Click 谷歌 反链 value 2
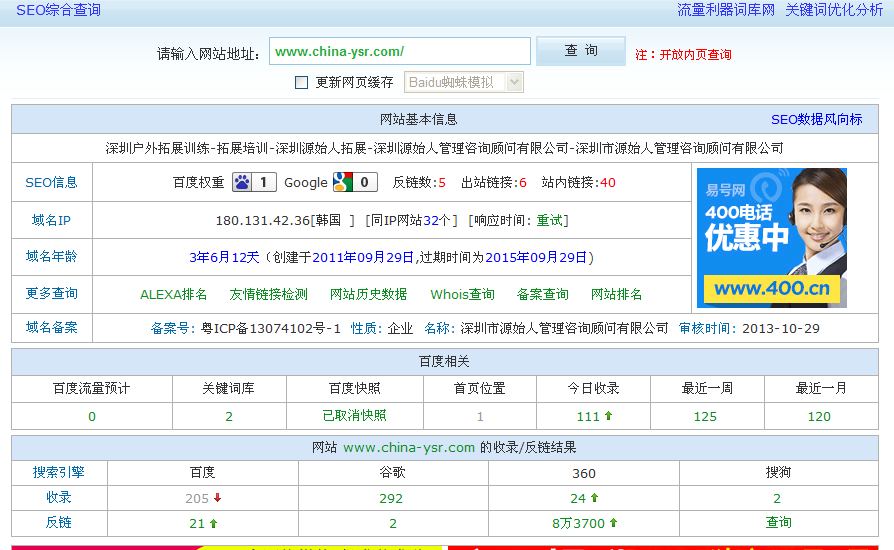Image resolution: width=894 pixels, height=550 pixels. coord(393,524)
